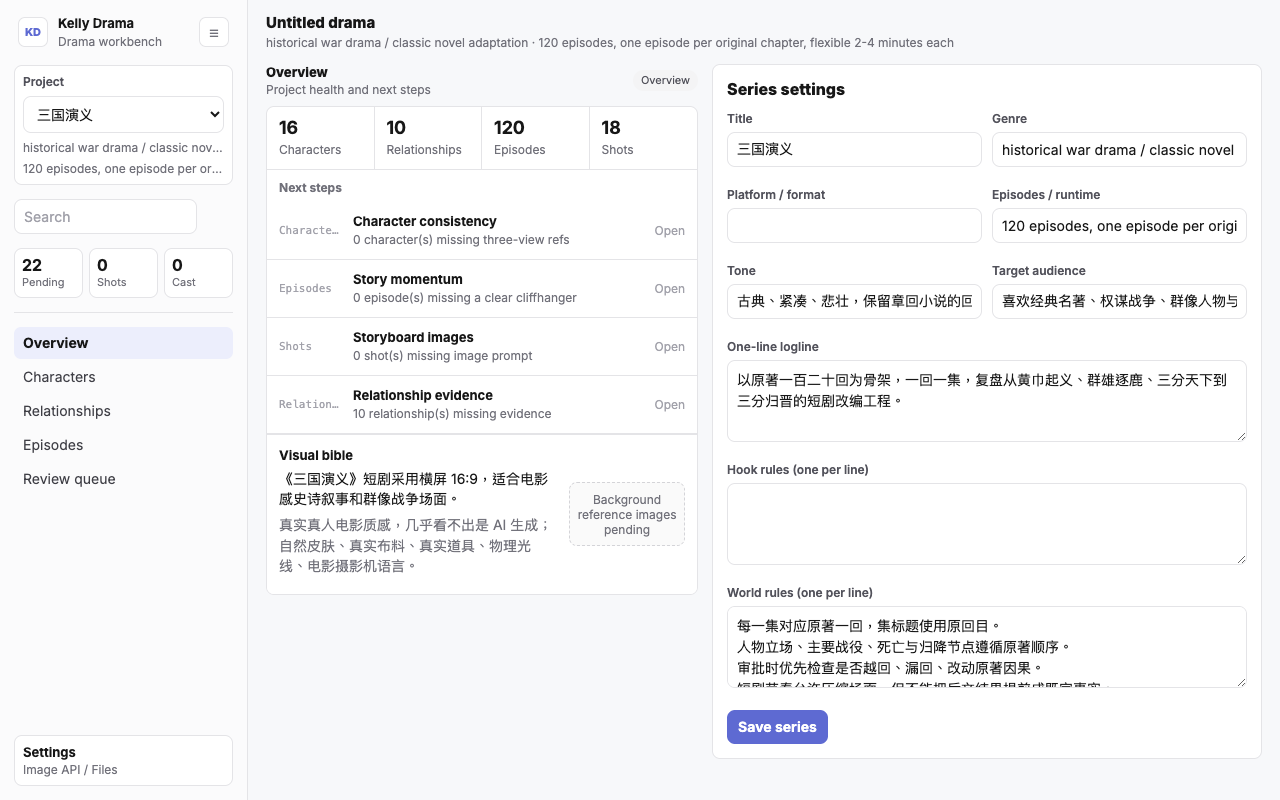Edit the Target audience field
This screenshot has width=1280, height=800.
[1119, 301]
